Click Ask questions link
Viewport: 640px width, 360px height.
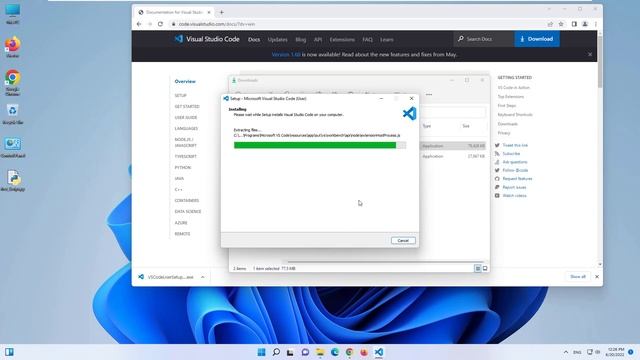pos(515,162)
